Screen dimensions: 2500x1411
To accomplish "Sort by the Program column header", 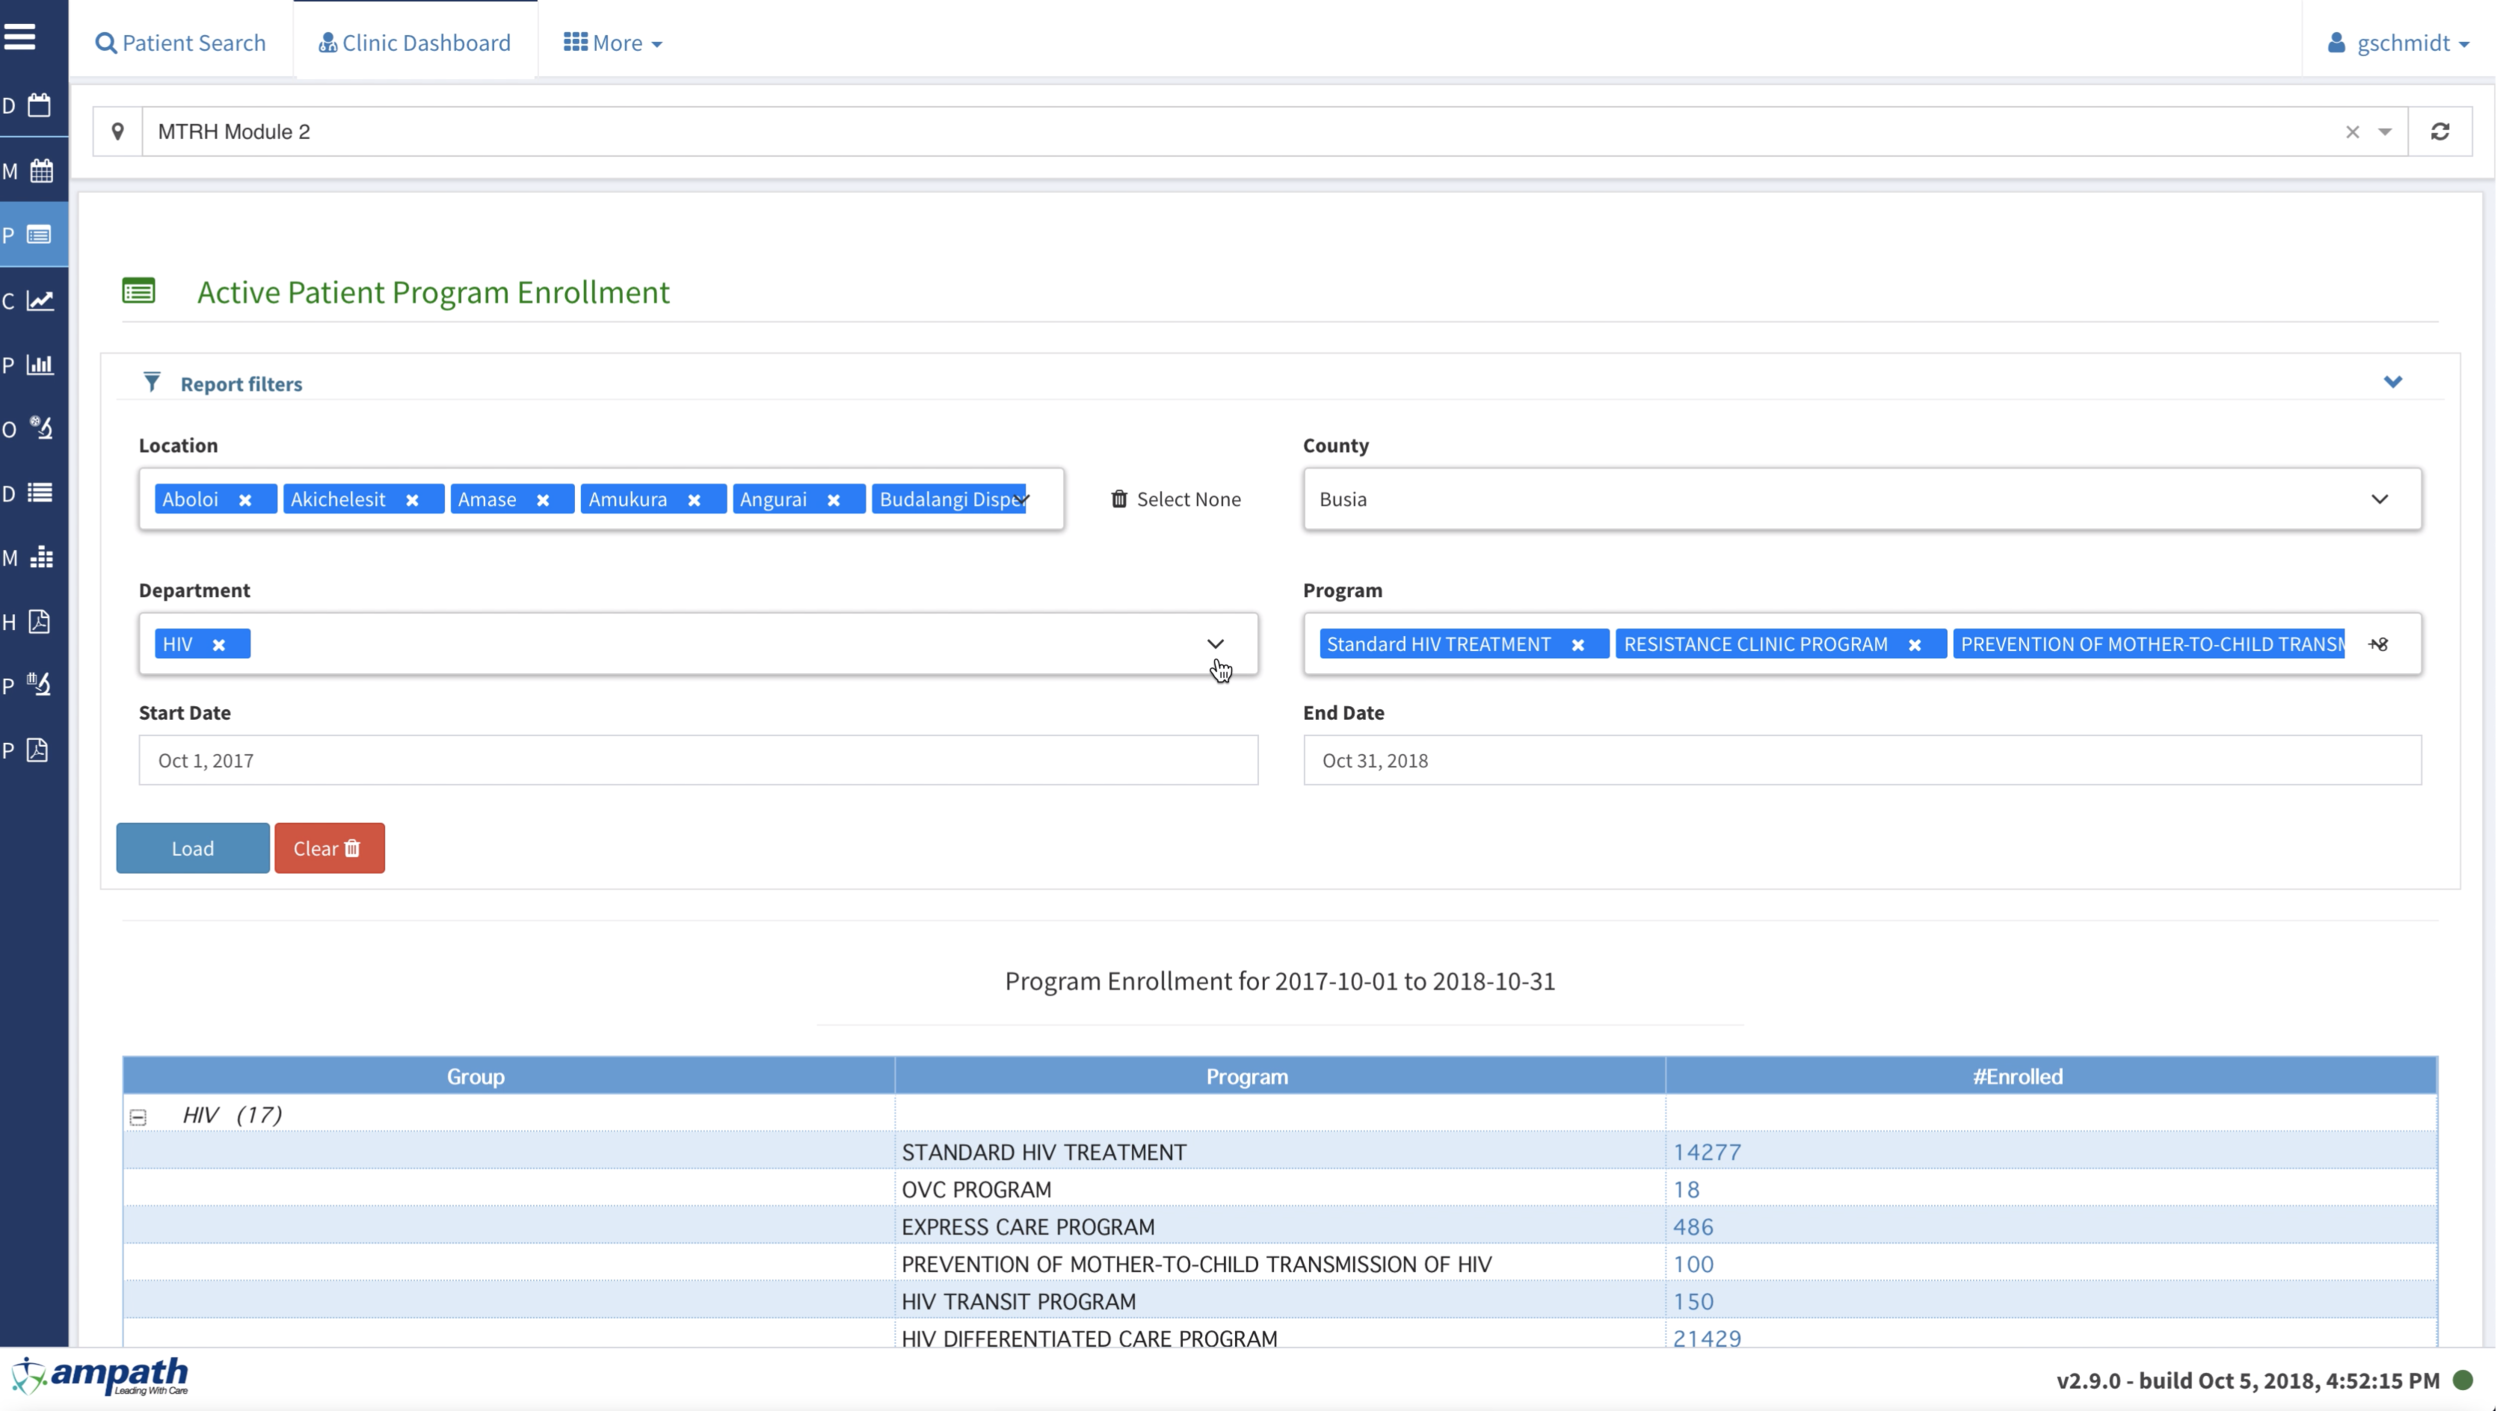I will pyautogui.click(x=1280, y=1076).
